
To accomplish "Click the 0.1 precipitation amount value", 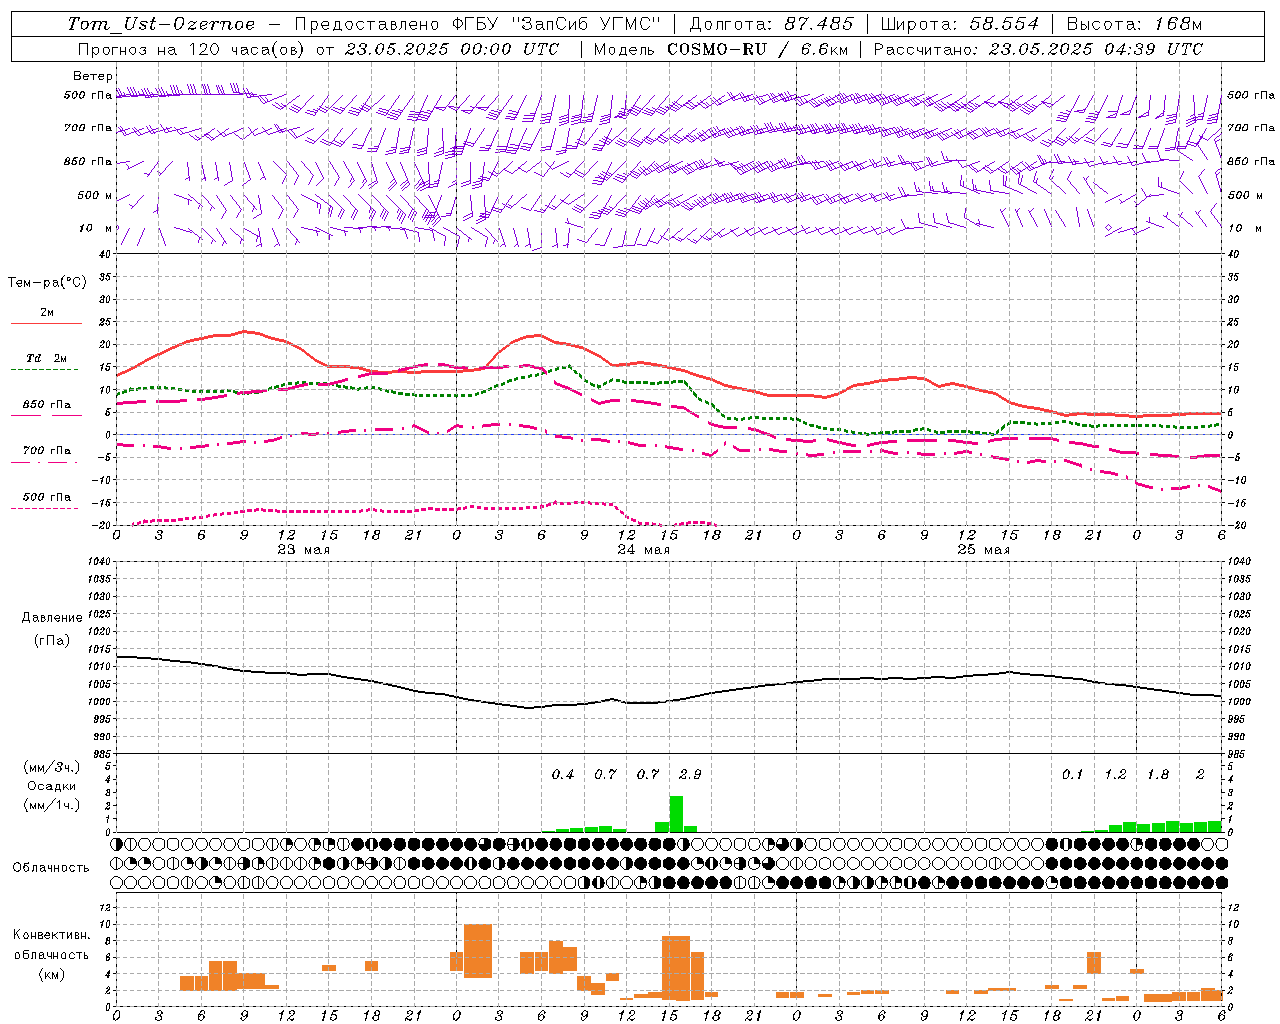I will [x=1072, y=774].
